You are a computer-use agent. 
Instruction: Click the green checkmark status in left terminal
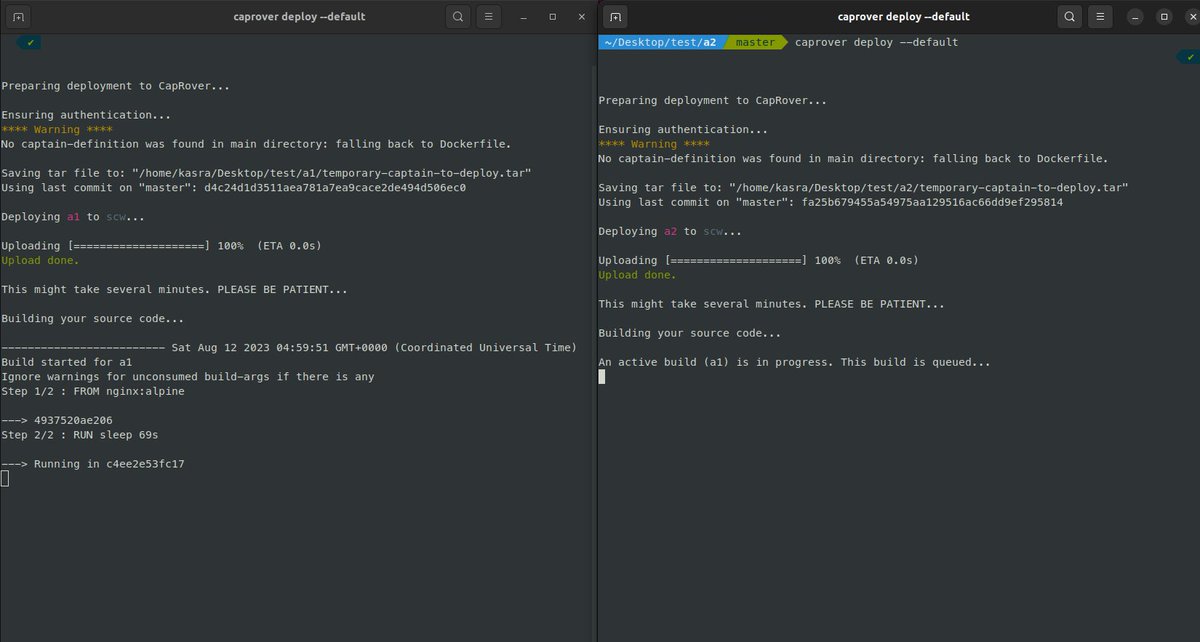click(x=30, y=43)
